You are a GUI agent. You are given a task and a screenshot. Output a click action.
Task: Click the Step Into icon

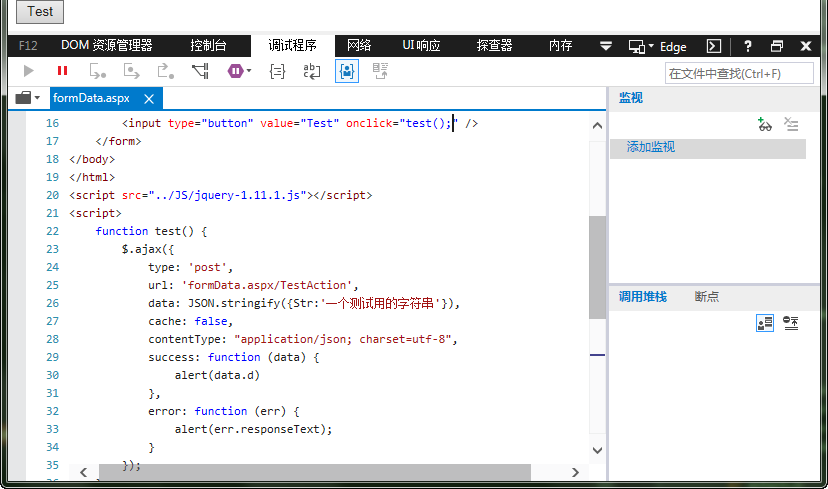pos(98,71)
